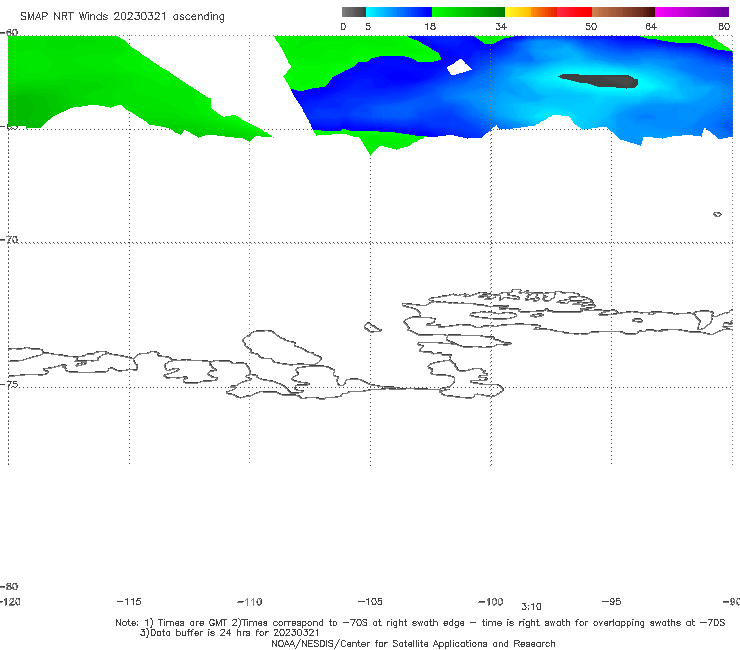The height and width of the screenshot is (650, 740).
Task: Click the red segment of the color bar
Action: coord(574,12)
